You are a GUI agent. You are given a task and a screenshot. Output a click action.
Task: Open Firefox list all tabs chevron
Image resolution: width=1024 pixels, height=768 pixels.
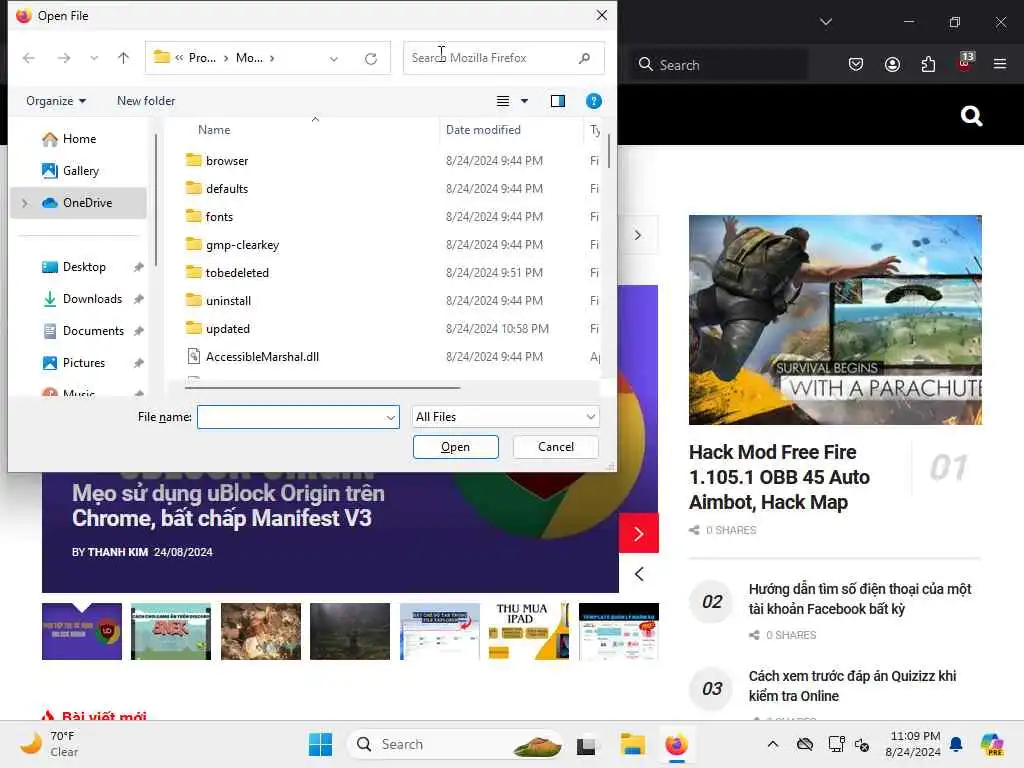pyautogui.click(x=826, y=22)
